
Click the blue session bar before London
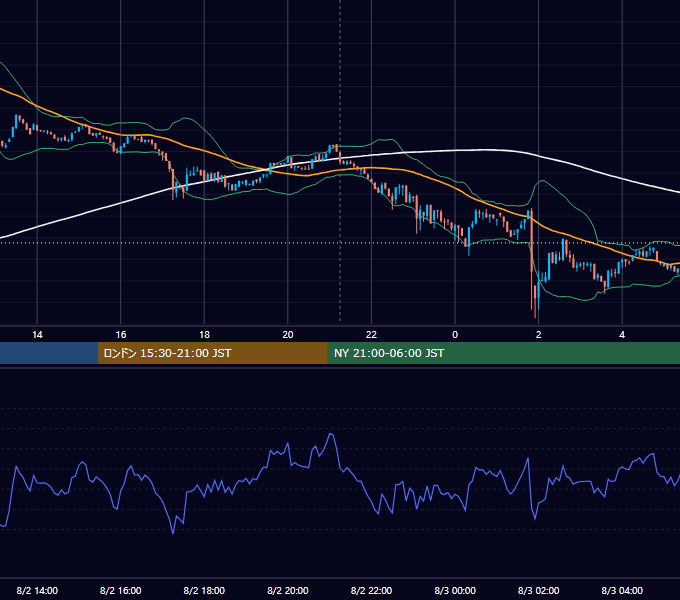pos(49,353)
